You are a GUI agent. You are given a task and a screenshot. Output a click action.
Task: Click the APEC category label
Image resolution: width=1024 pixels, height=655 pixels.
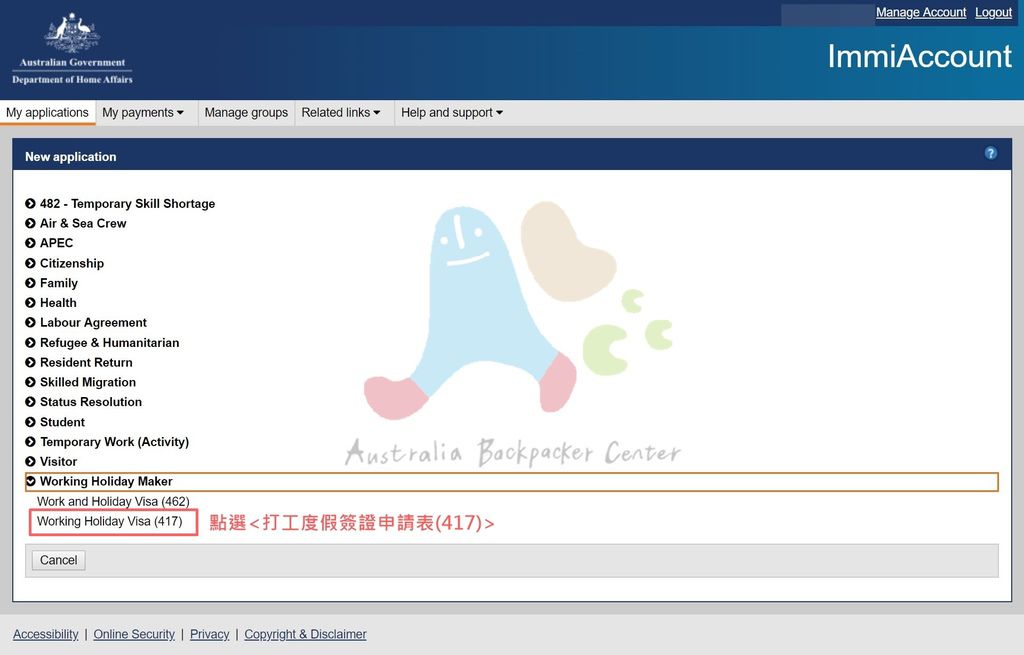click(x=56, y=243)
